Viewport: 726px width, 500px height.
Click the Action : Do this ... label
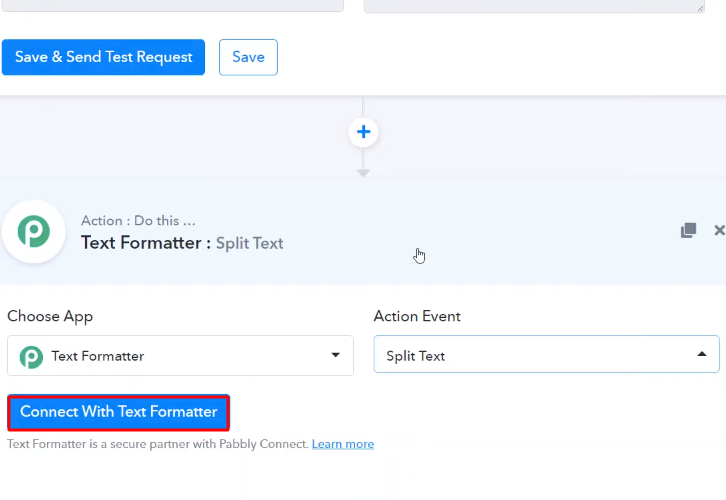[138, 220]
